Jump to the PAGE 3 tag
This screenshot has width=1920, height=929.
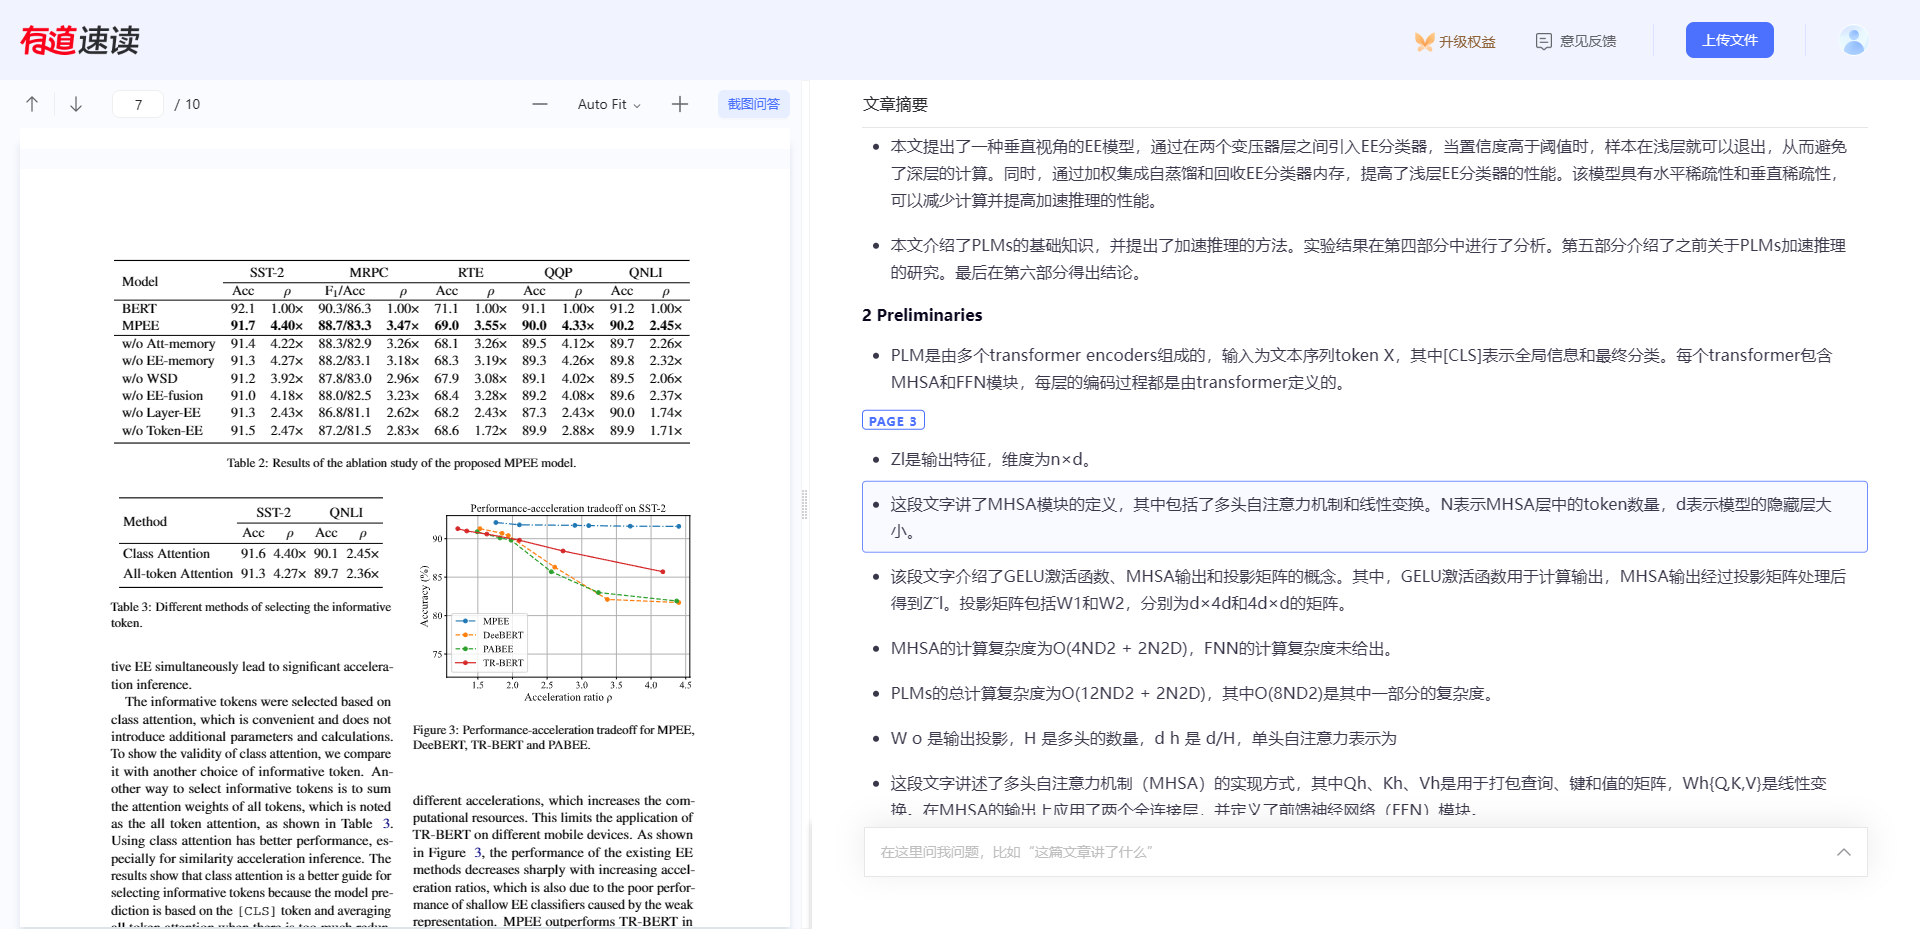(x=893, y=421)
